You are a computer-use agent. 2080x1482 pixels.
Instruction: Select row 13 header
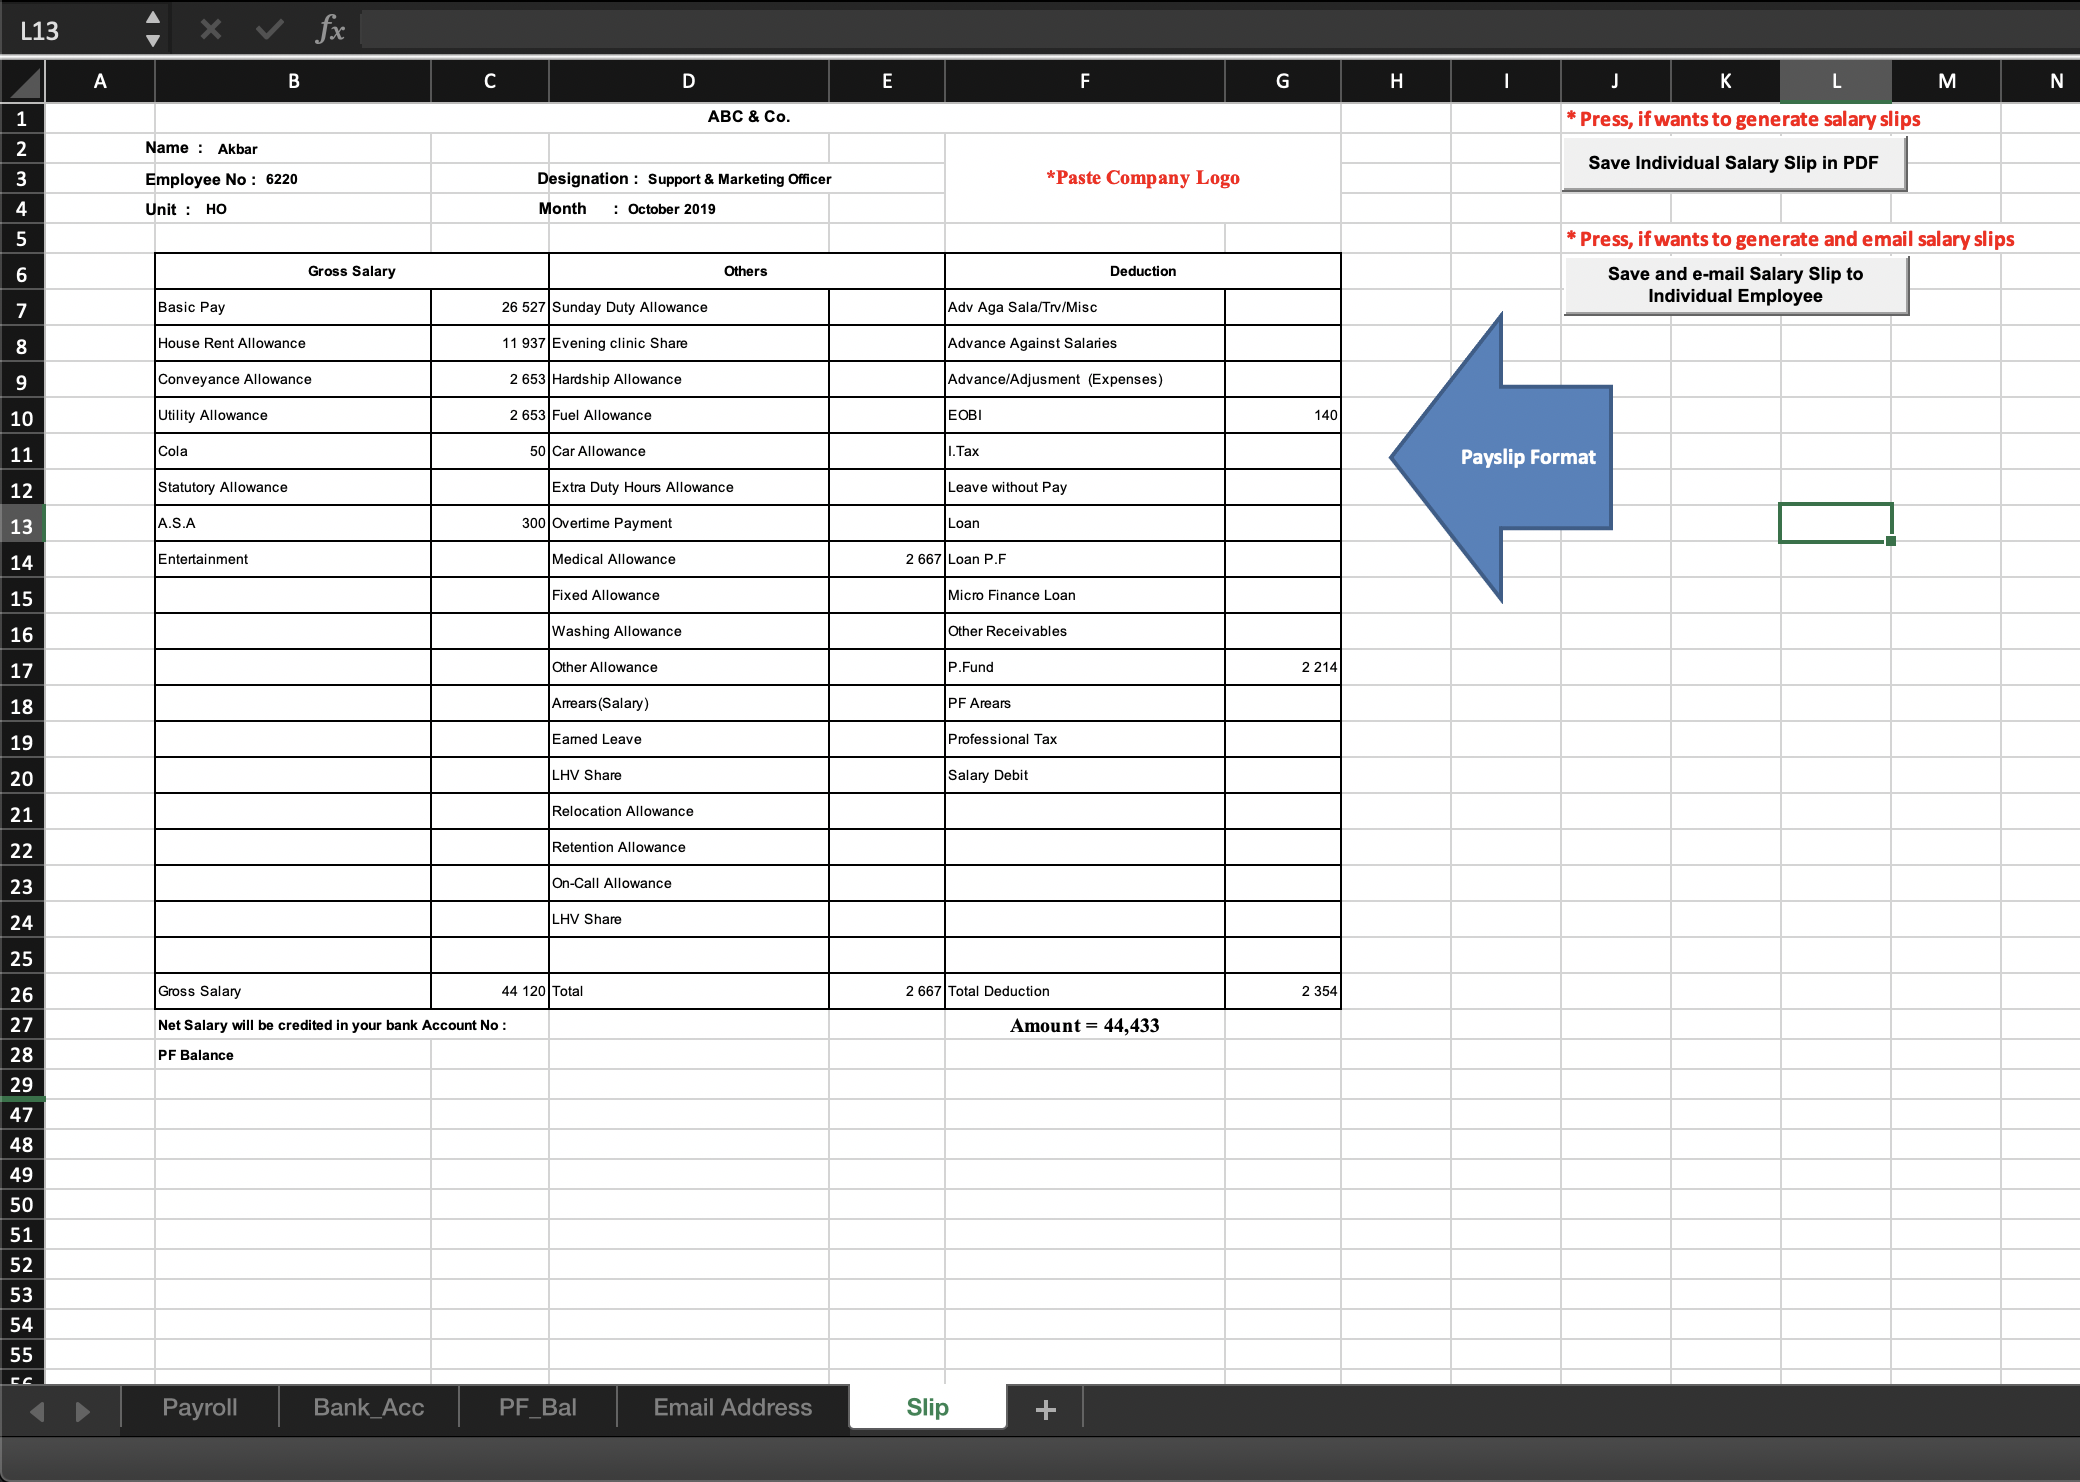click(22, 526)
